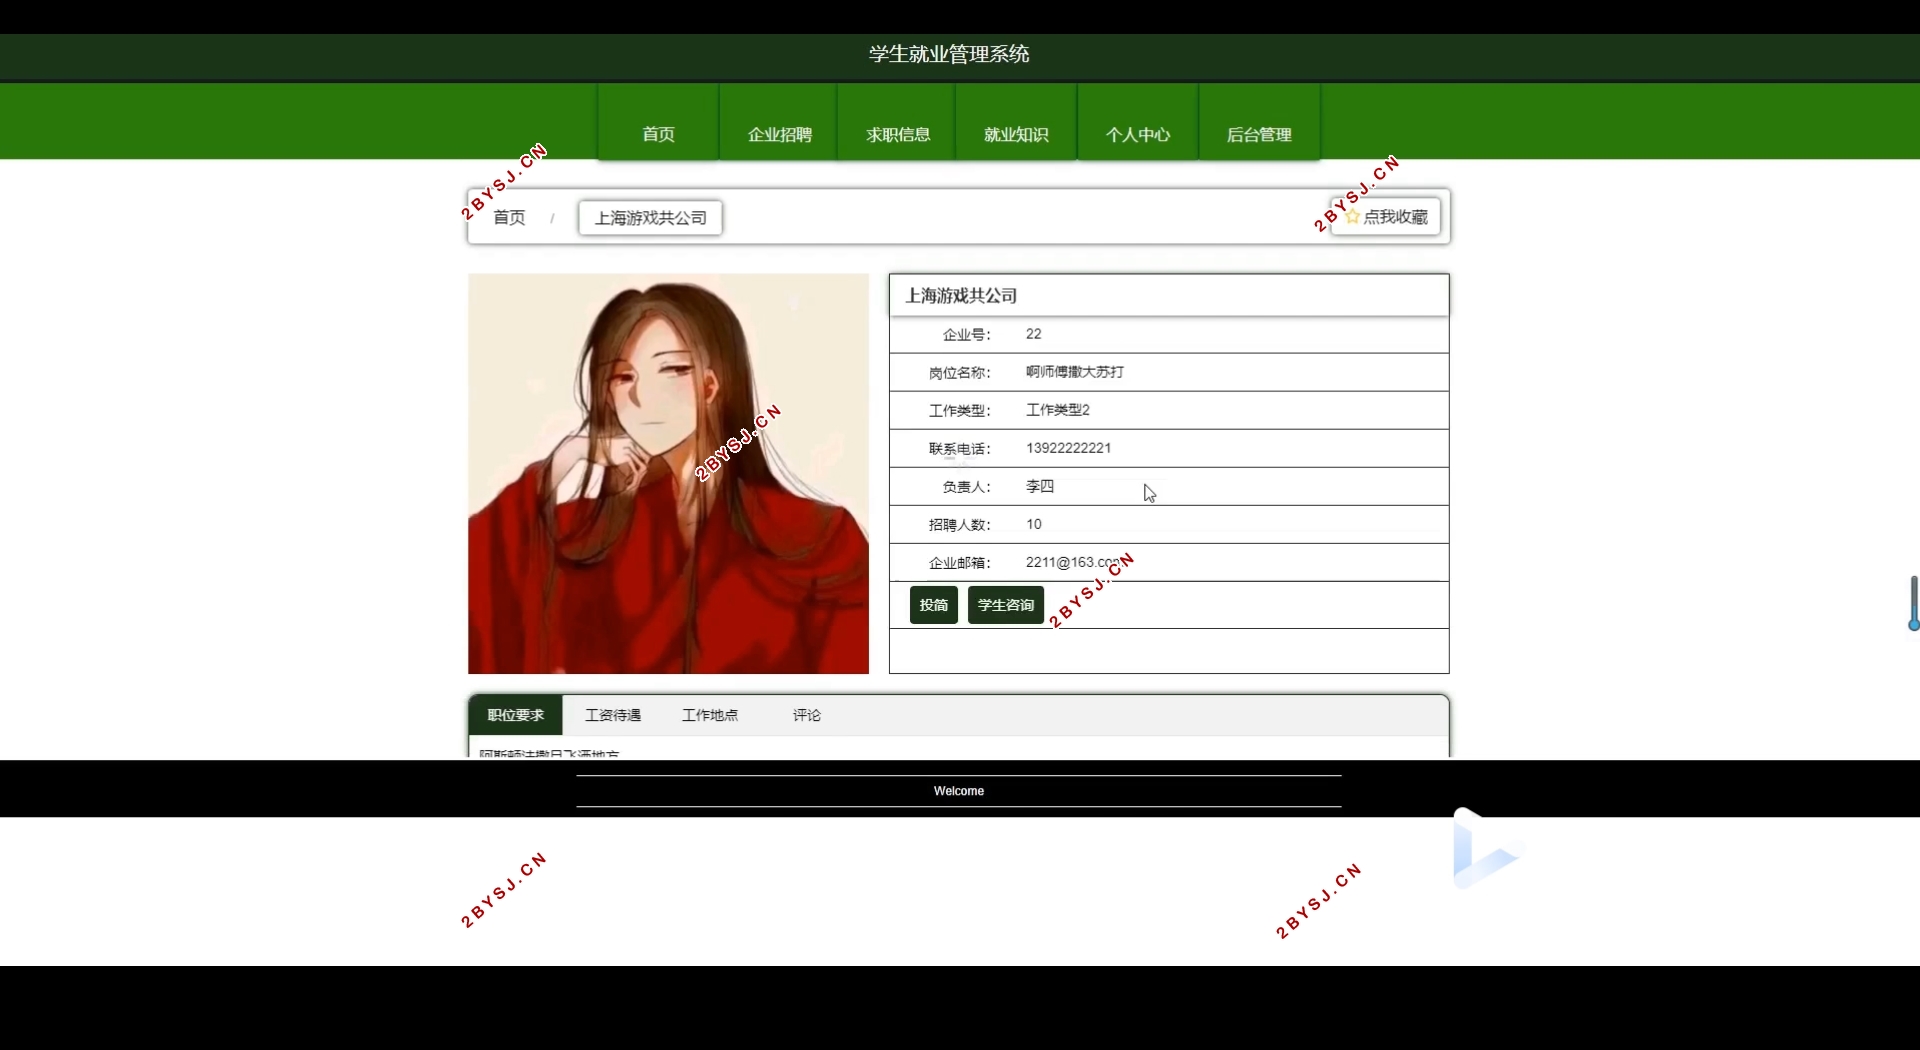The width and height of the screenshot is (1920, 1050).
Task: Click the 工作类型2 value
Action: click(1058, 410)
